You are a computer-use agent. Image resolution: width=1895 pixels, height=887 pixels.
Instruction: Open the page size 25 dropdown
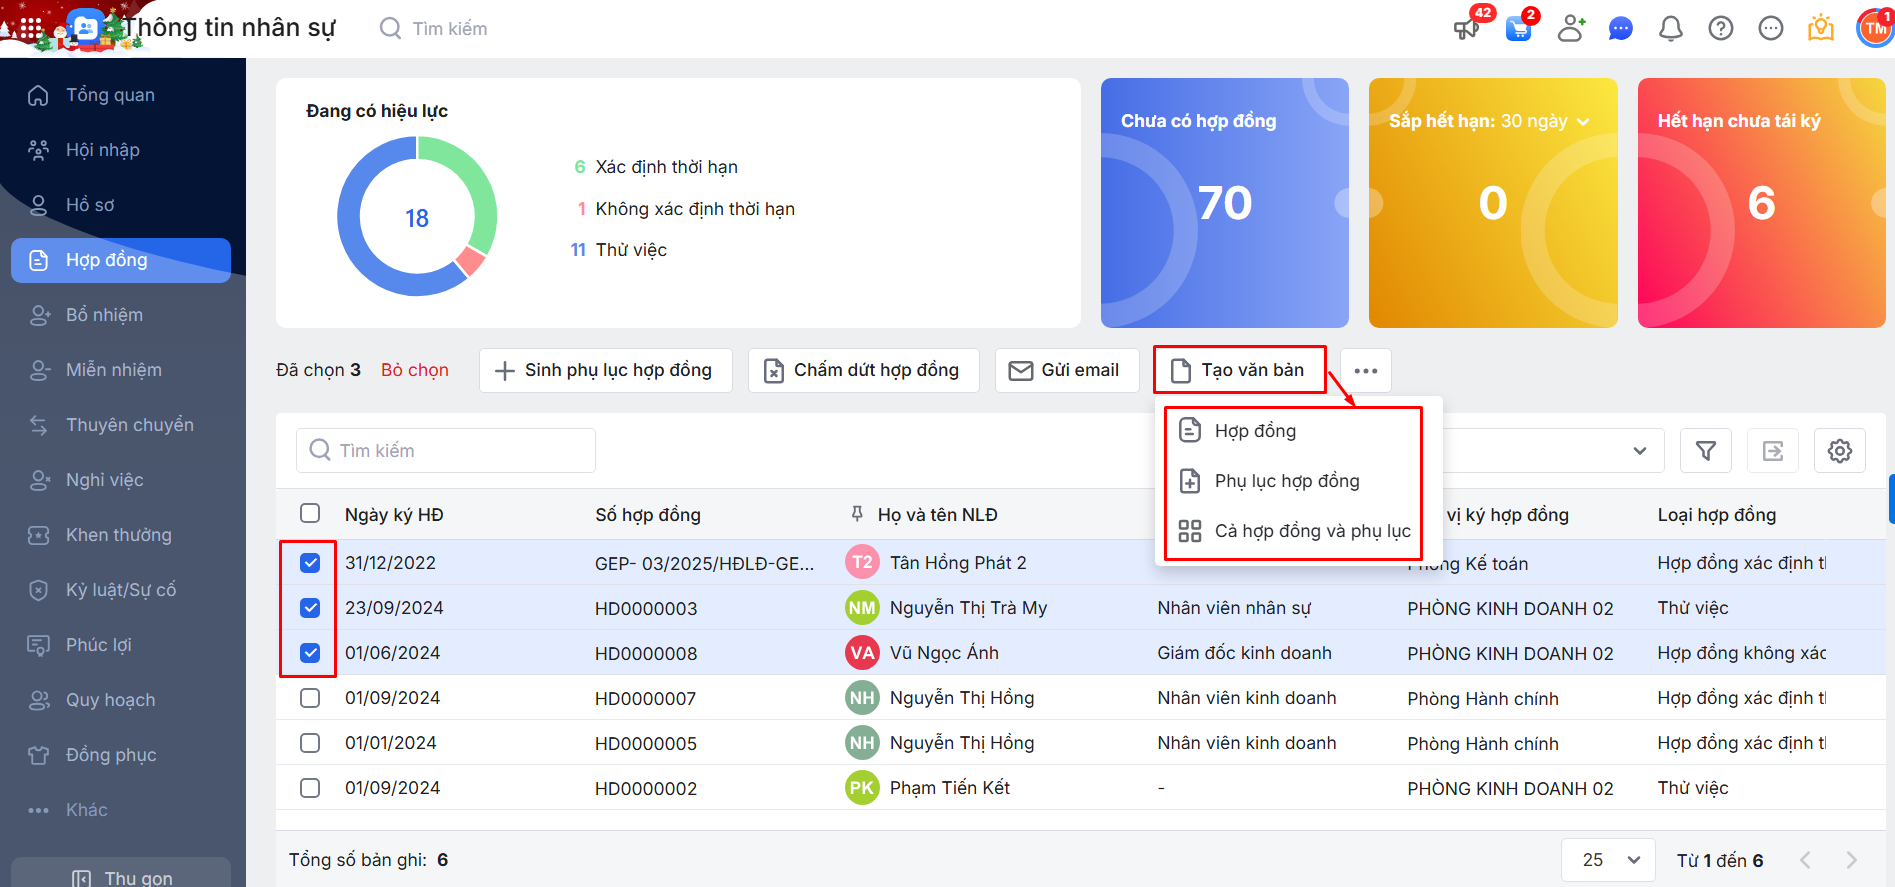coord(1610,860)
